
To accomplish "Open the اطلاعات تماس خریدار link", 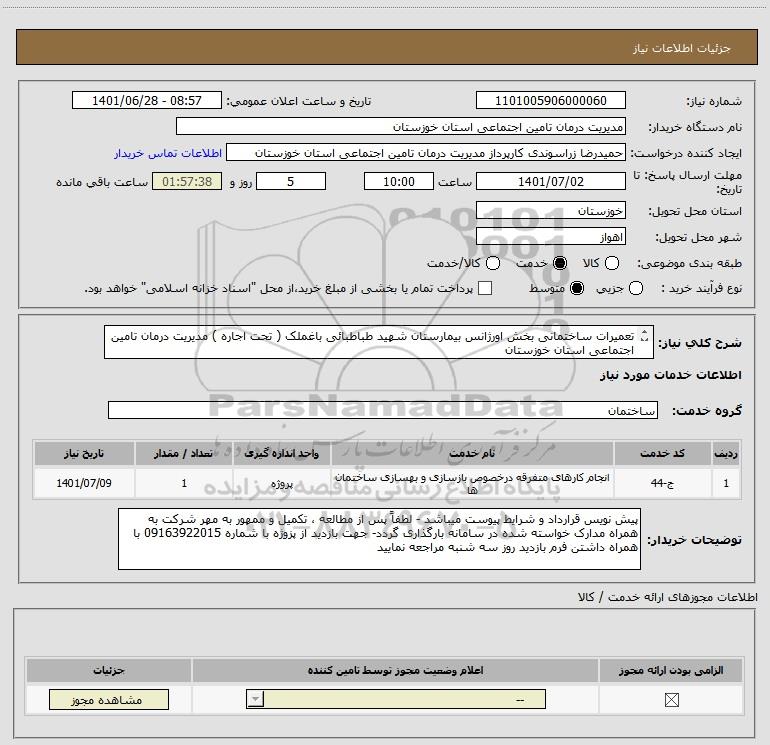I will point(168,153).
